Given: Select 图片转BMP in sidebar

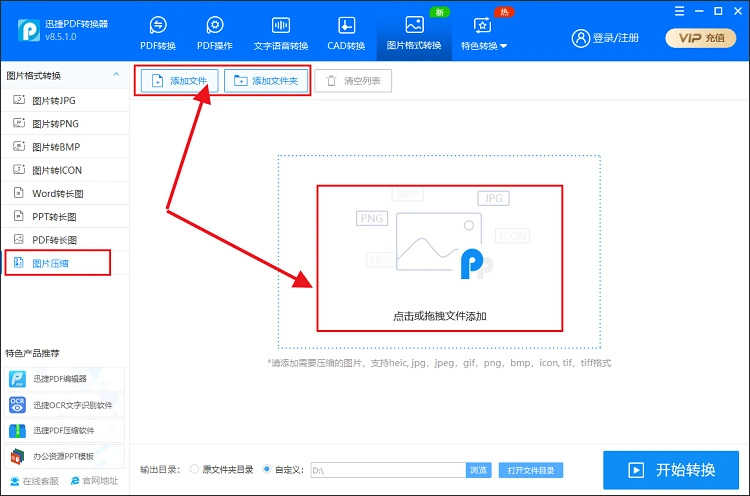Looking at the screenshot, I should coord(65,147).
